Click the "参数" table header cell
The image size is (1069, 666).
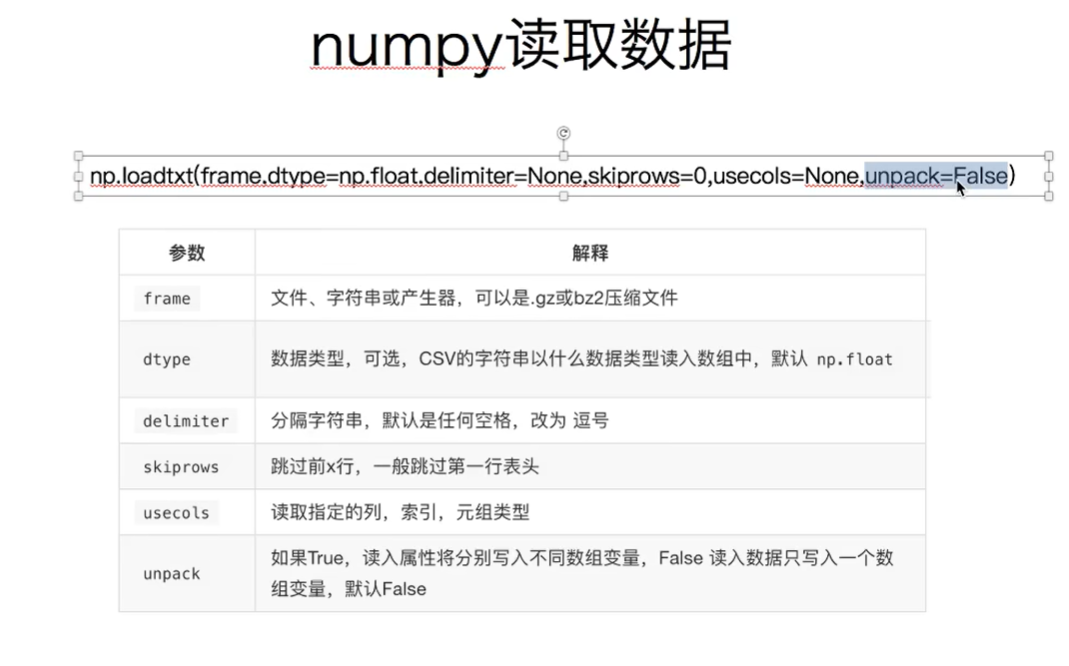pos(187,253)
